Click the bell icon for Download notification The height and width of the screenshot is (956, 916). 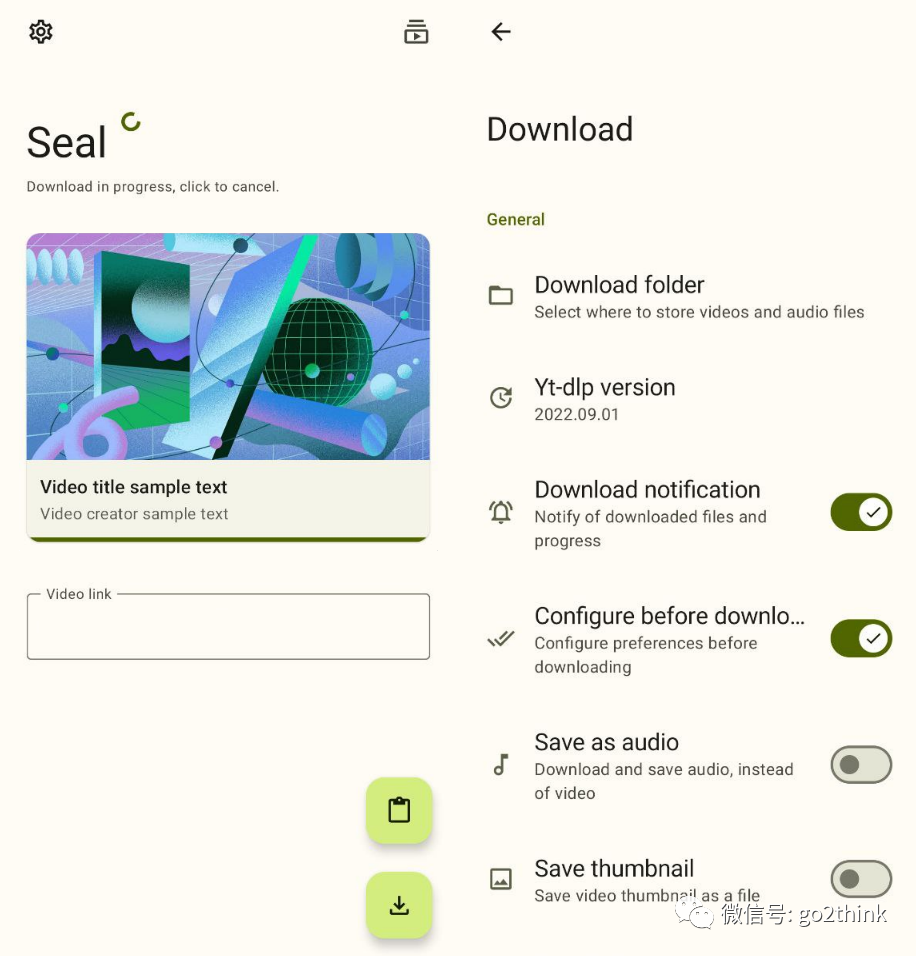click(501, 512)
